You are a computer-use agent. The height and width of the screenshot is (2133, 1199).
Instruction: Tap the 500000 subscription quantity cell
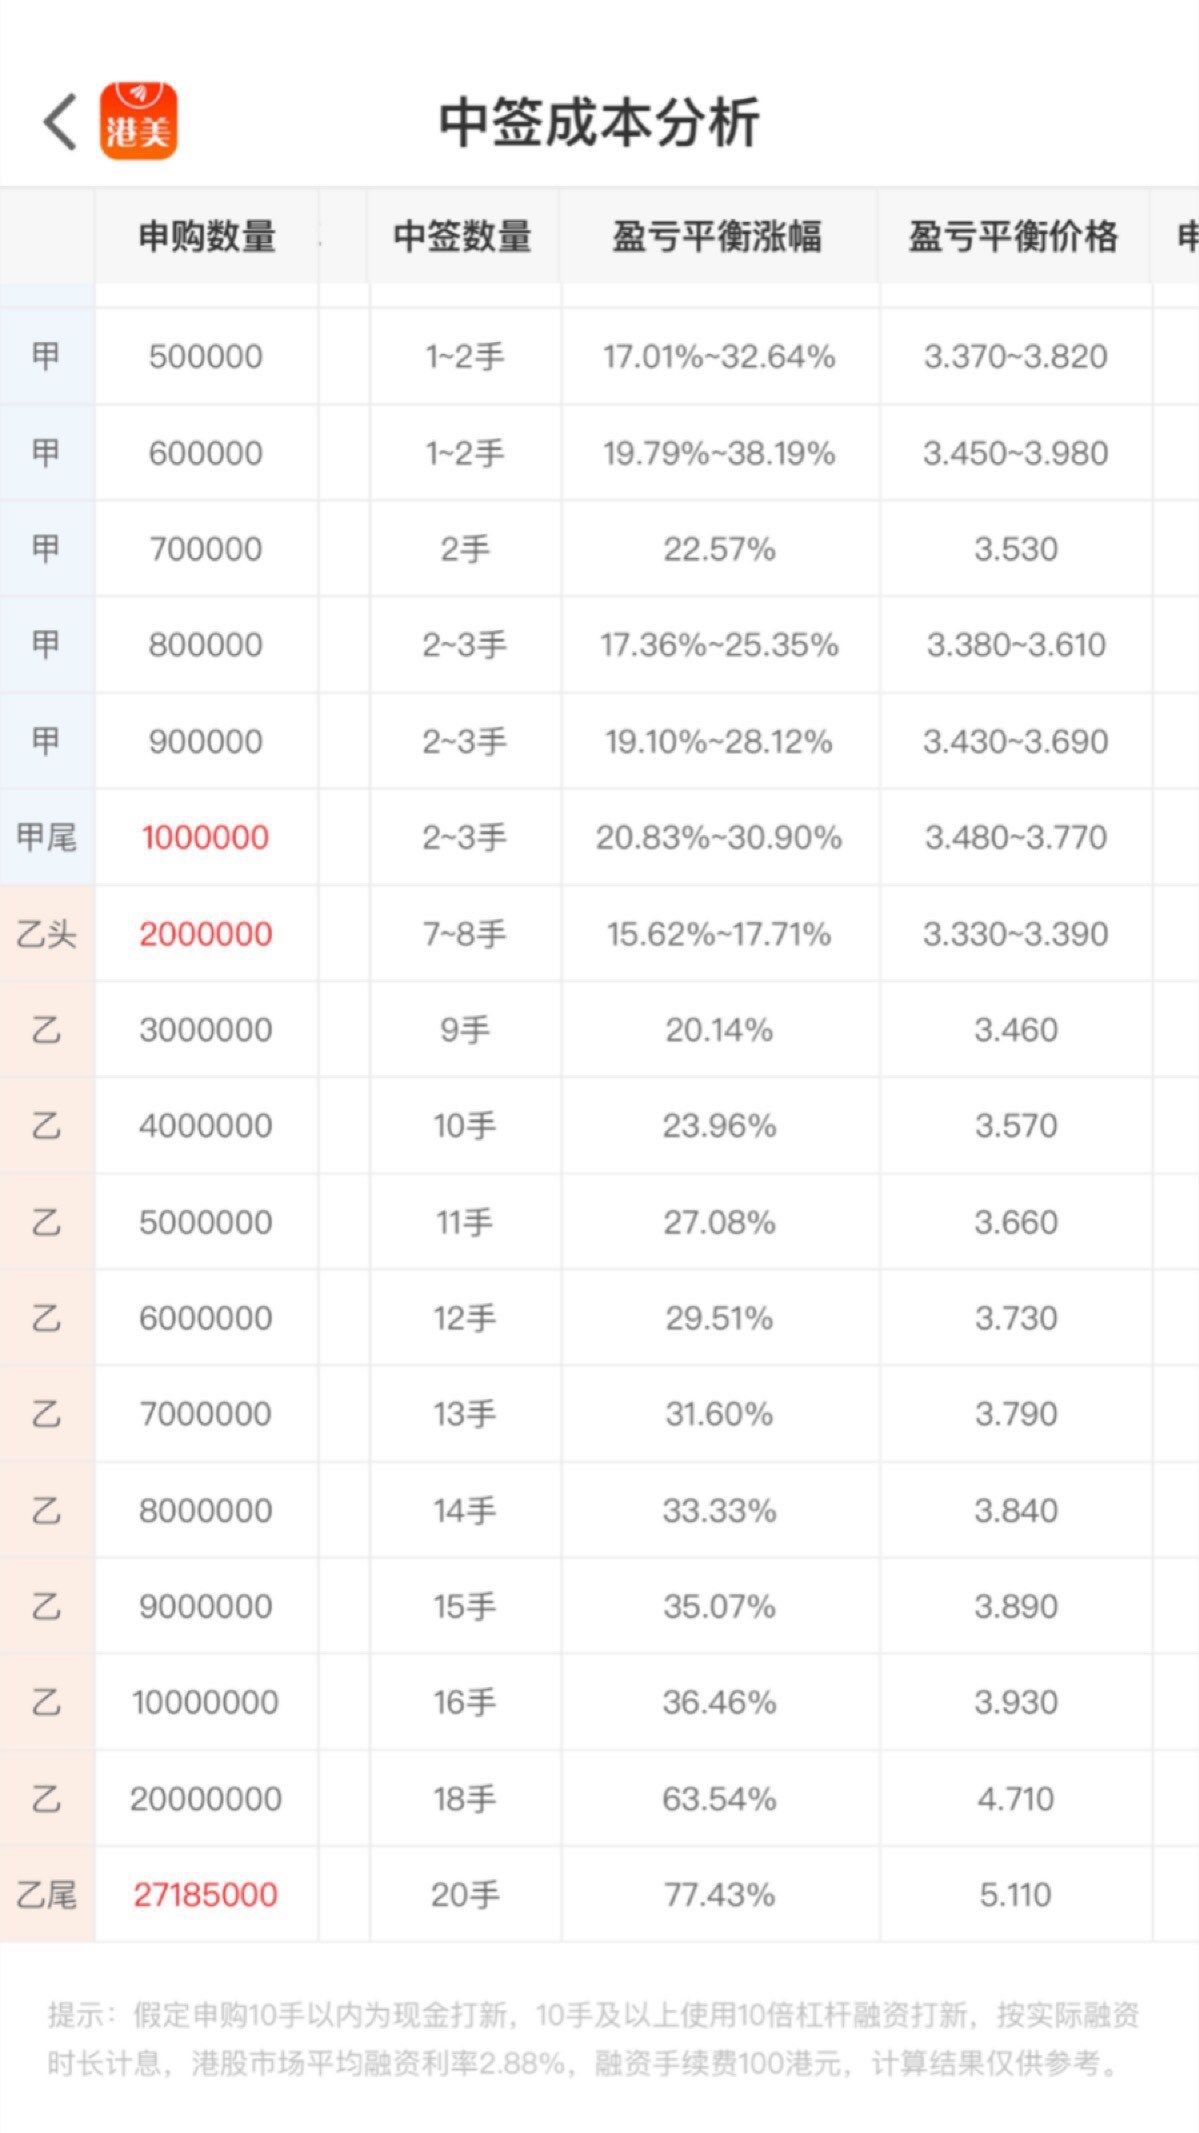click(206, 357)
